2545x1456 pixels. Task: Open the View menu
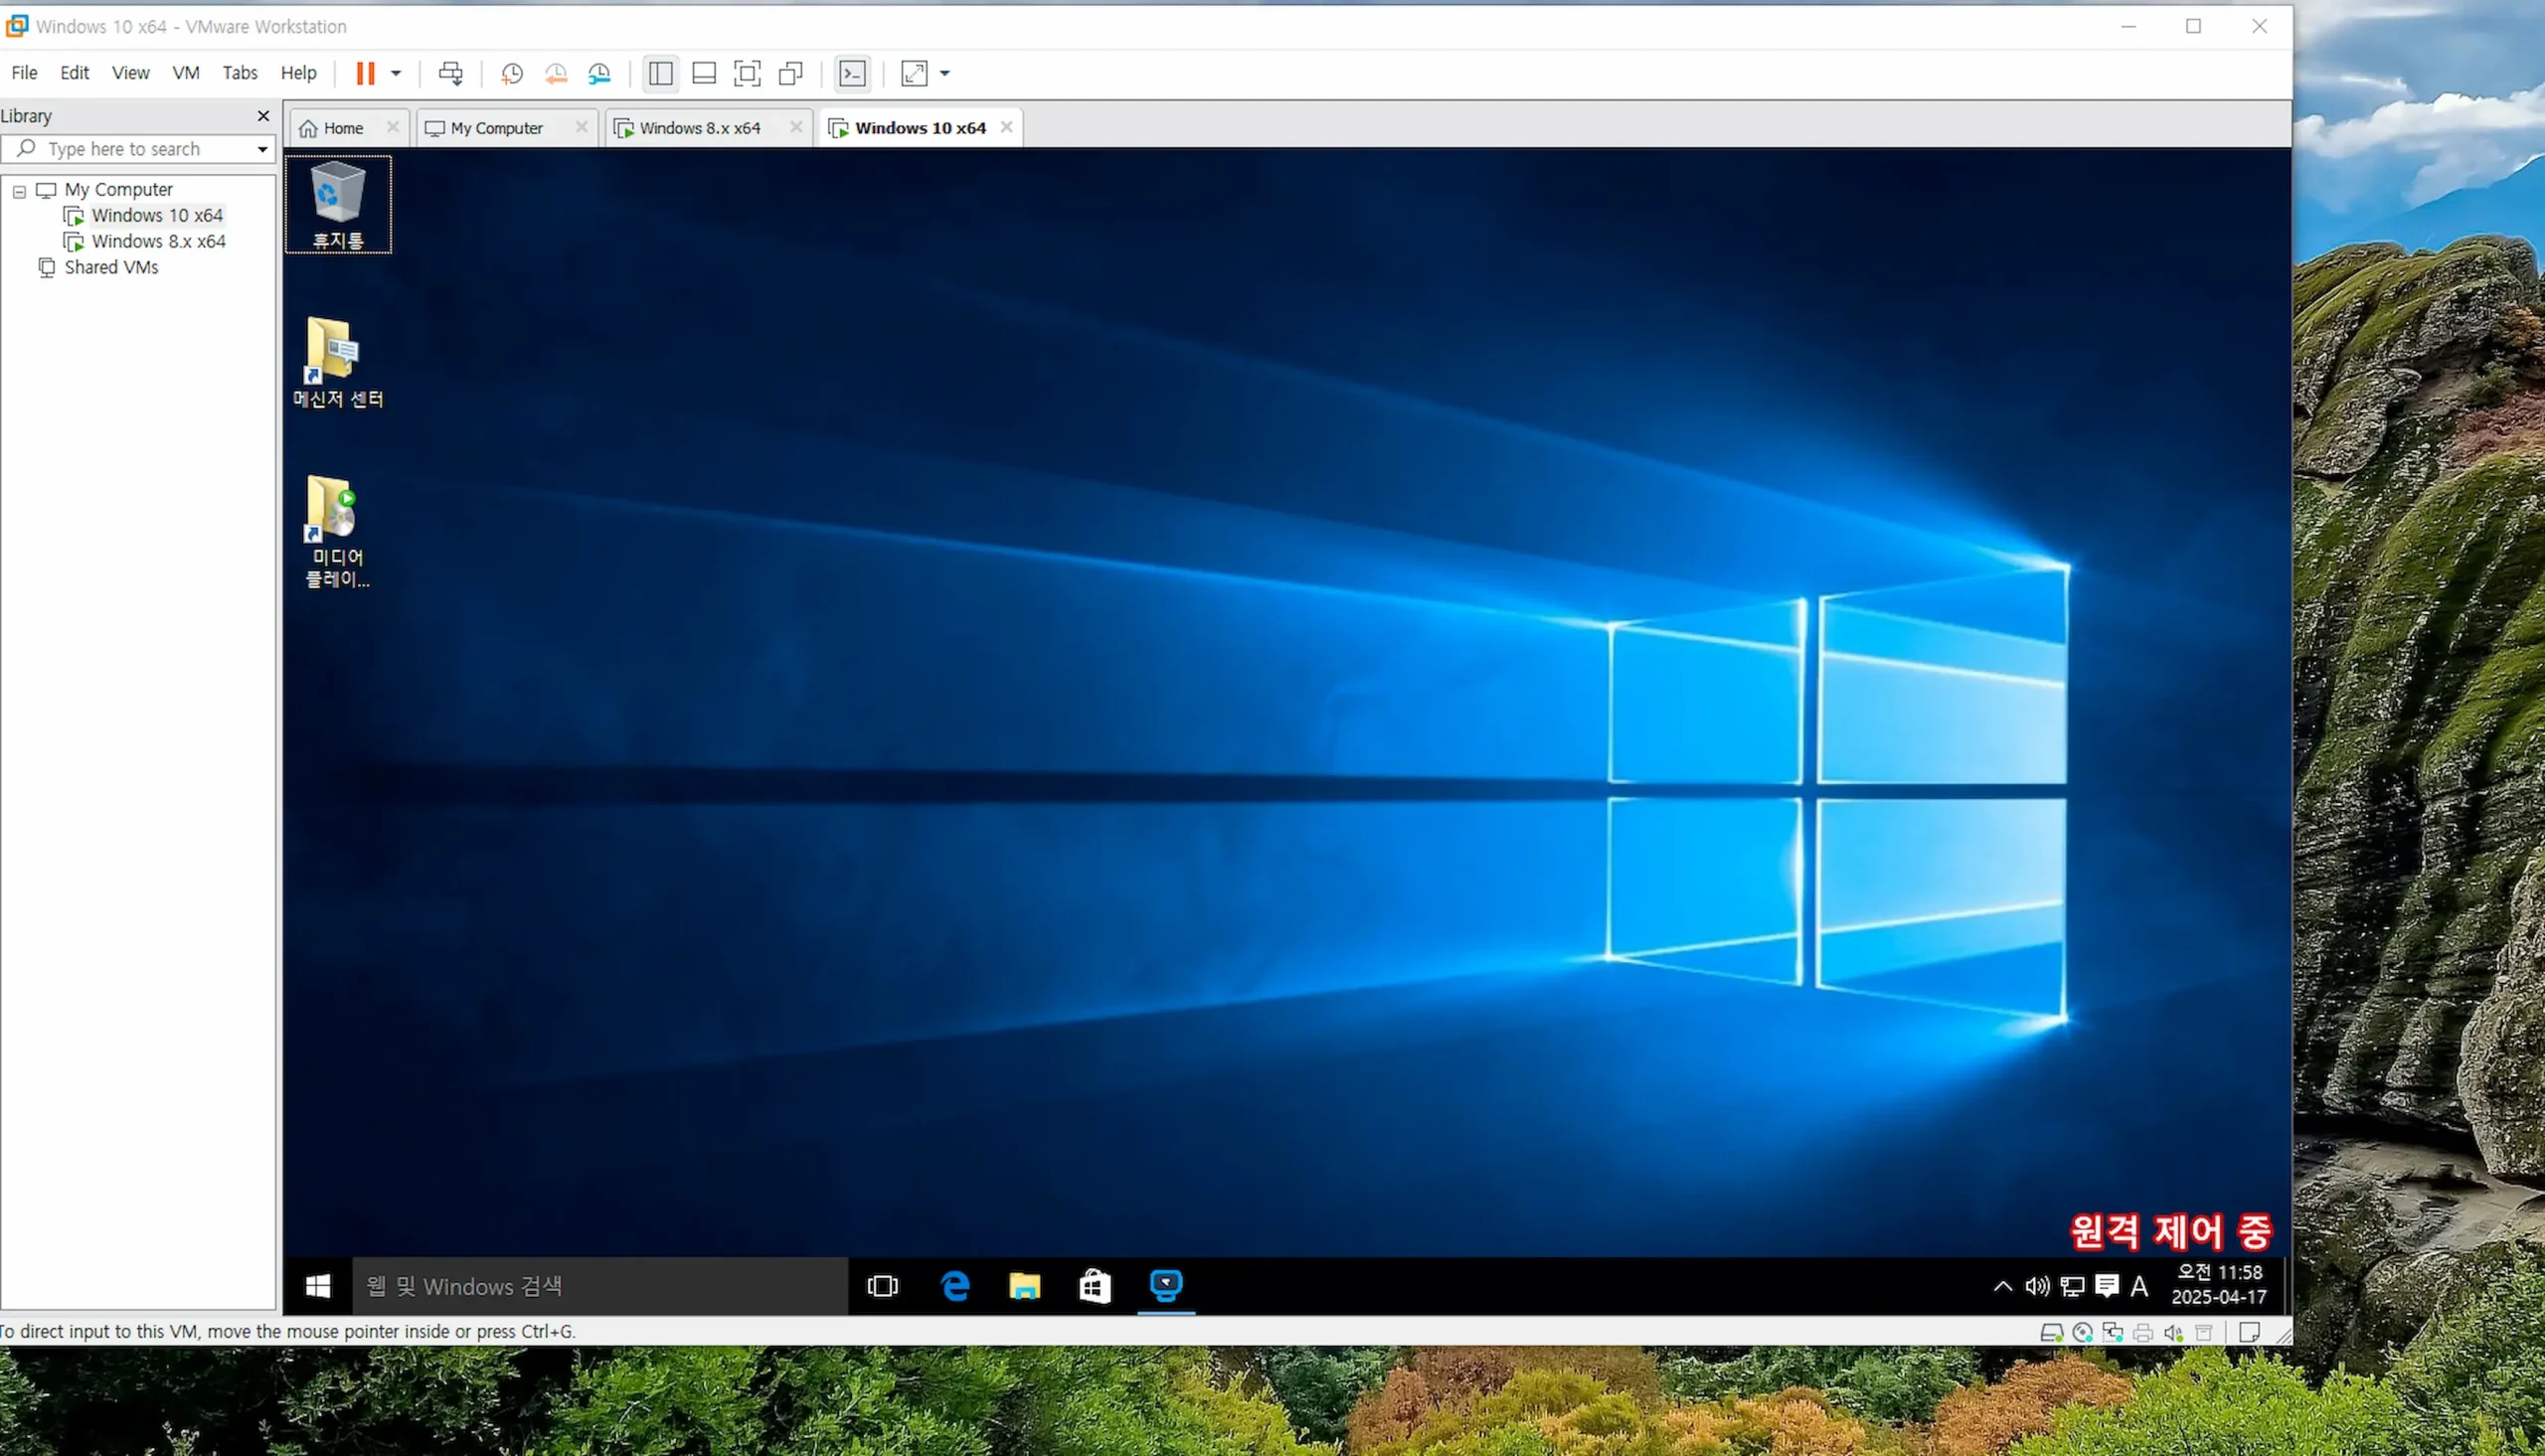coord(130,73)
